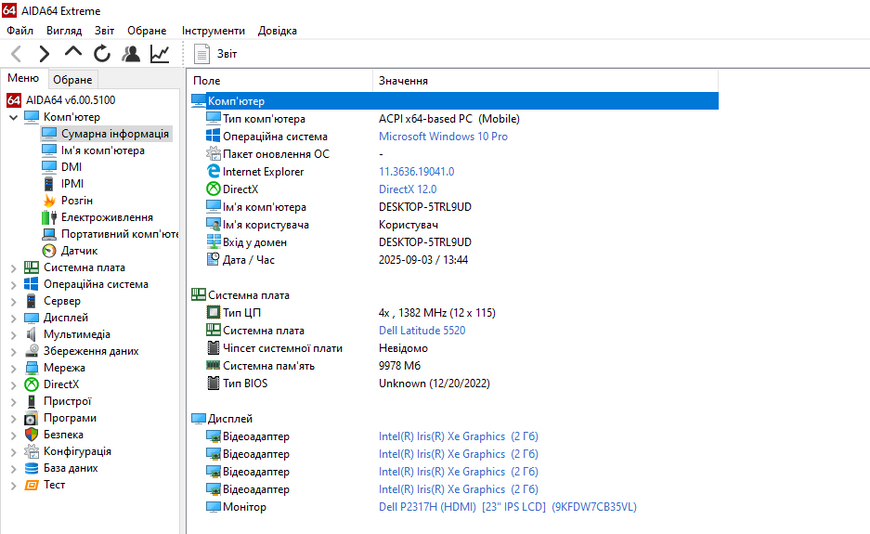The height and width of the screenshot is (534, 870).
Task: Open the Dell Latitude 5520 link
Action: pyautogui.click(x=422, y=330)
